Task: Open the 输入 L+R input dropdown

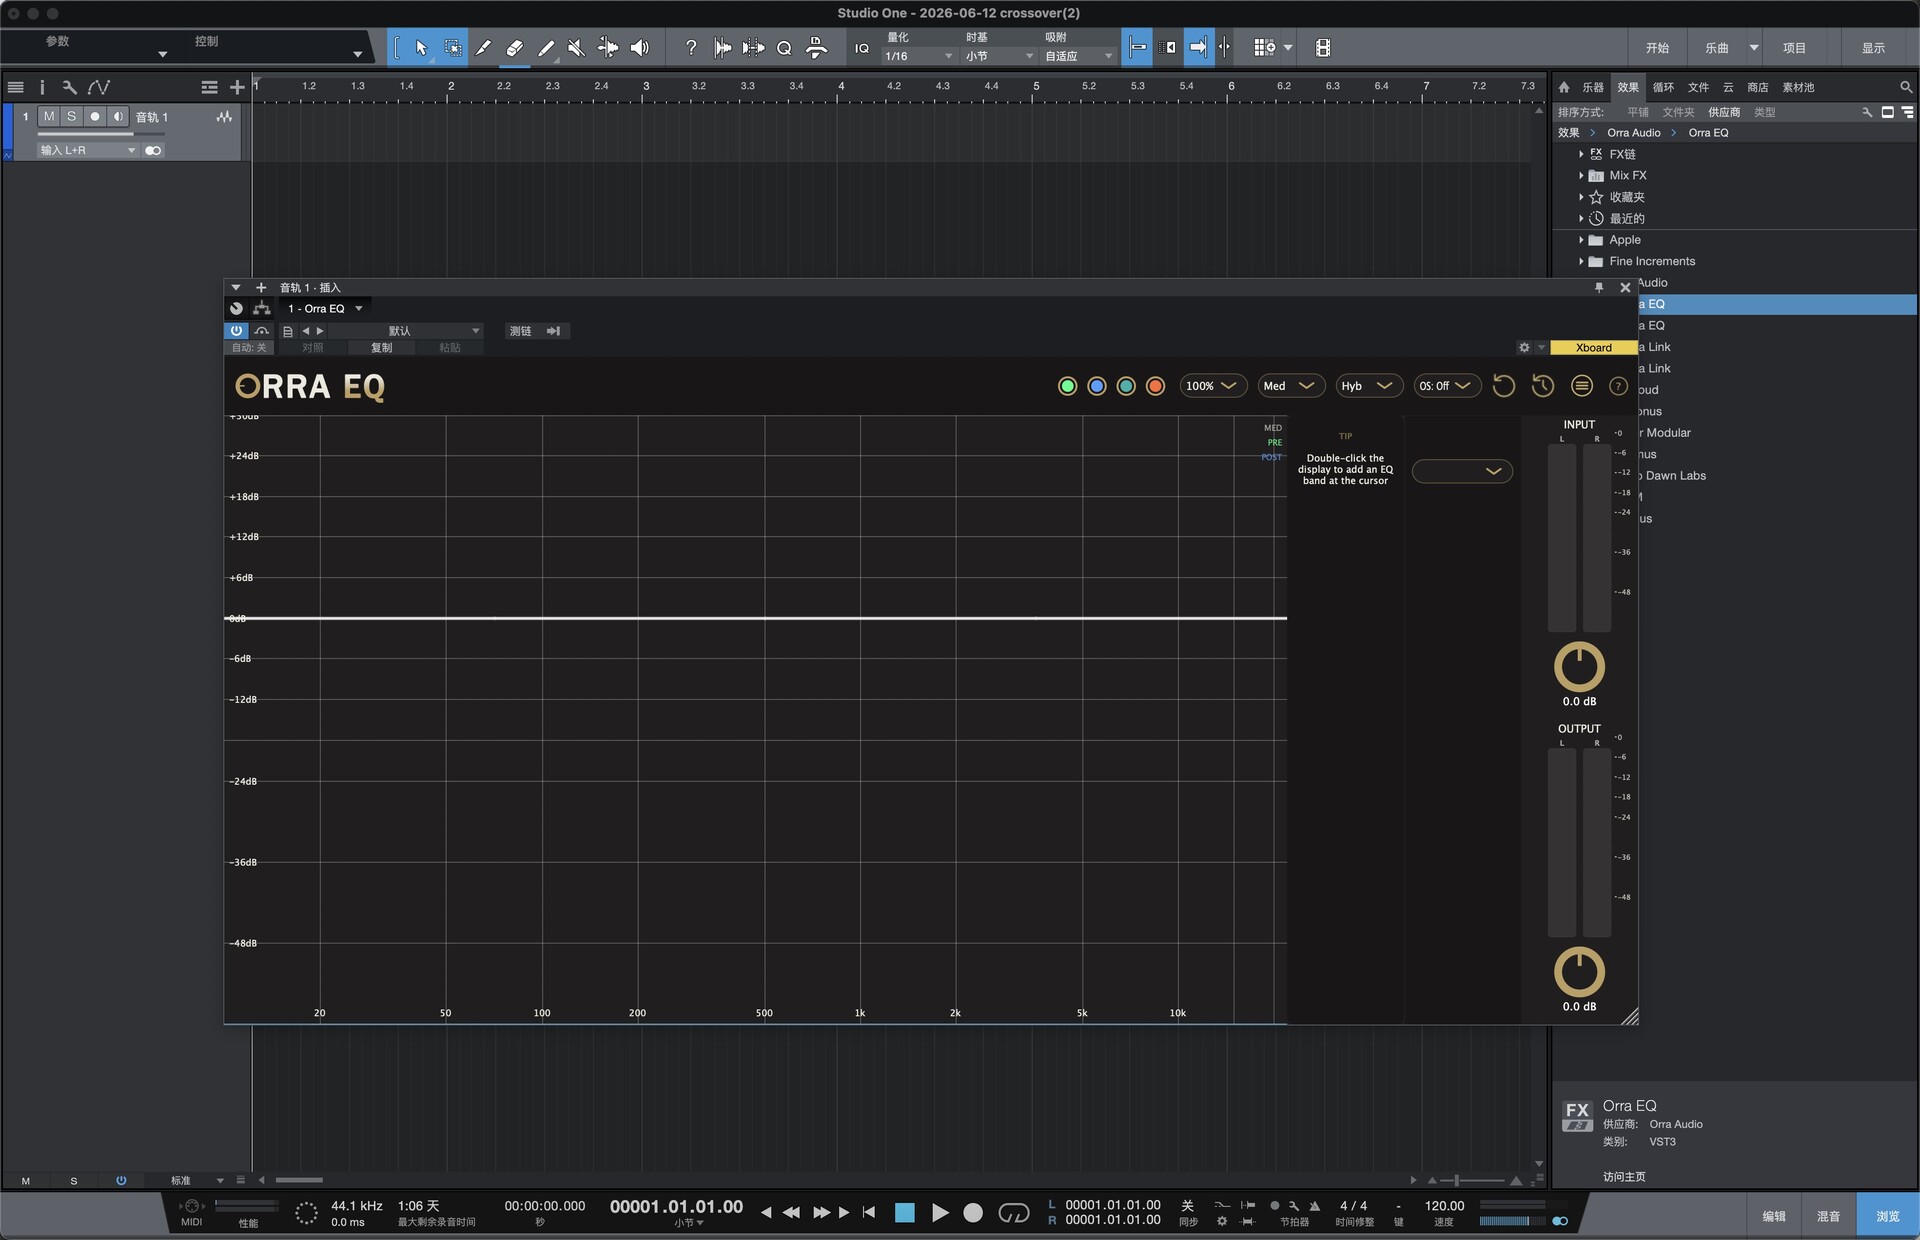Action: coord(87,150)
